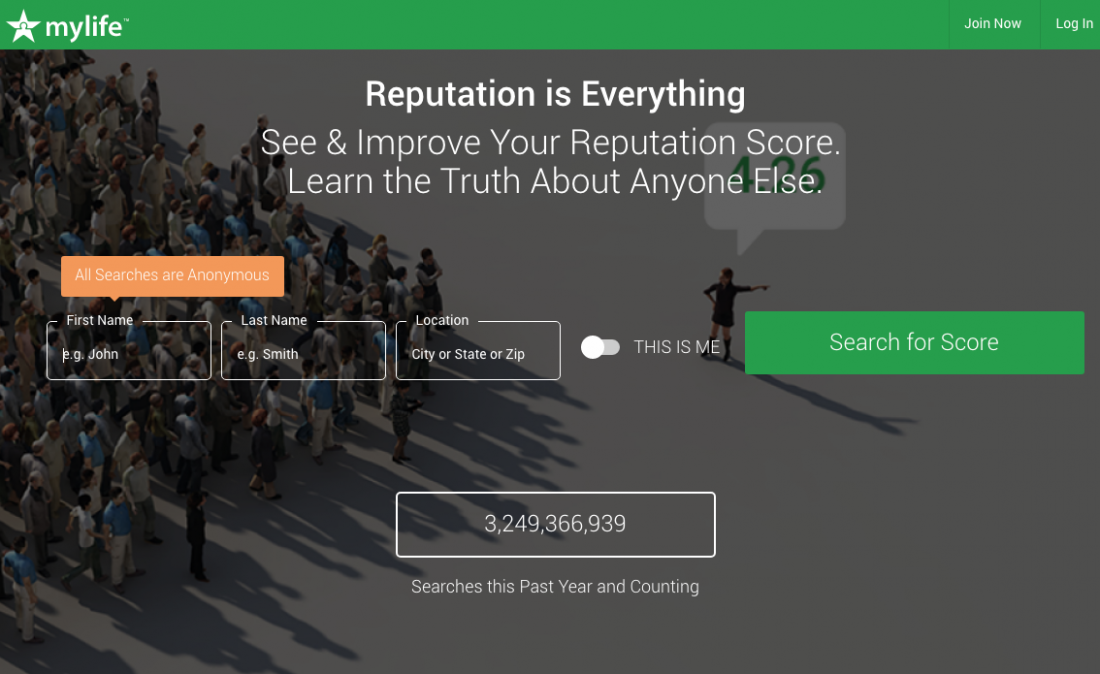
Task: Click the Last Name field label
Action: 274,321
